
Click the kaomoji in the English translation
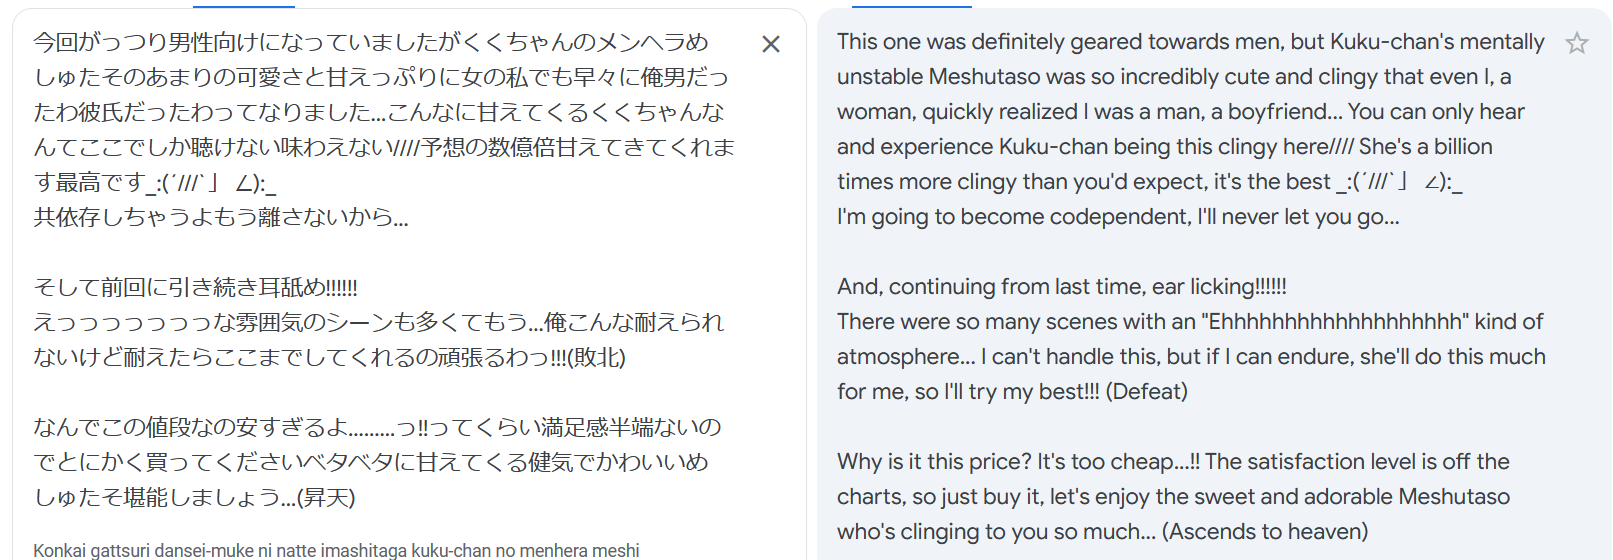click(x=1398, y=182)
